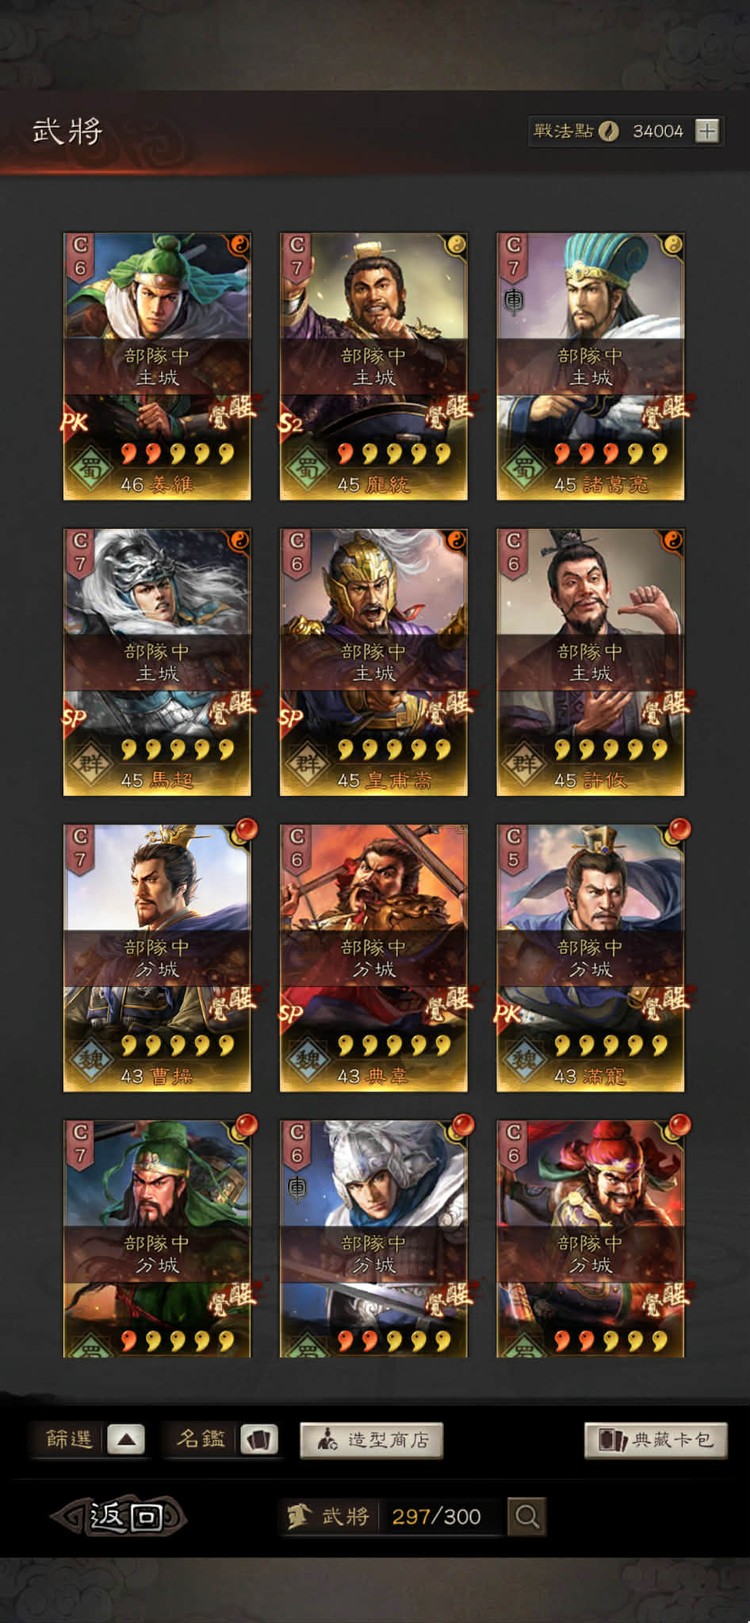Tap the yin-yang symbol on 龐統 card
This screenshot has height=1623, width=750.
tap(455, 243)
